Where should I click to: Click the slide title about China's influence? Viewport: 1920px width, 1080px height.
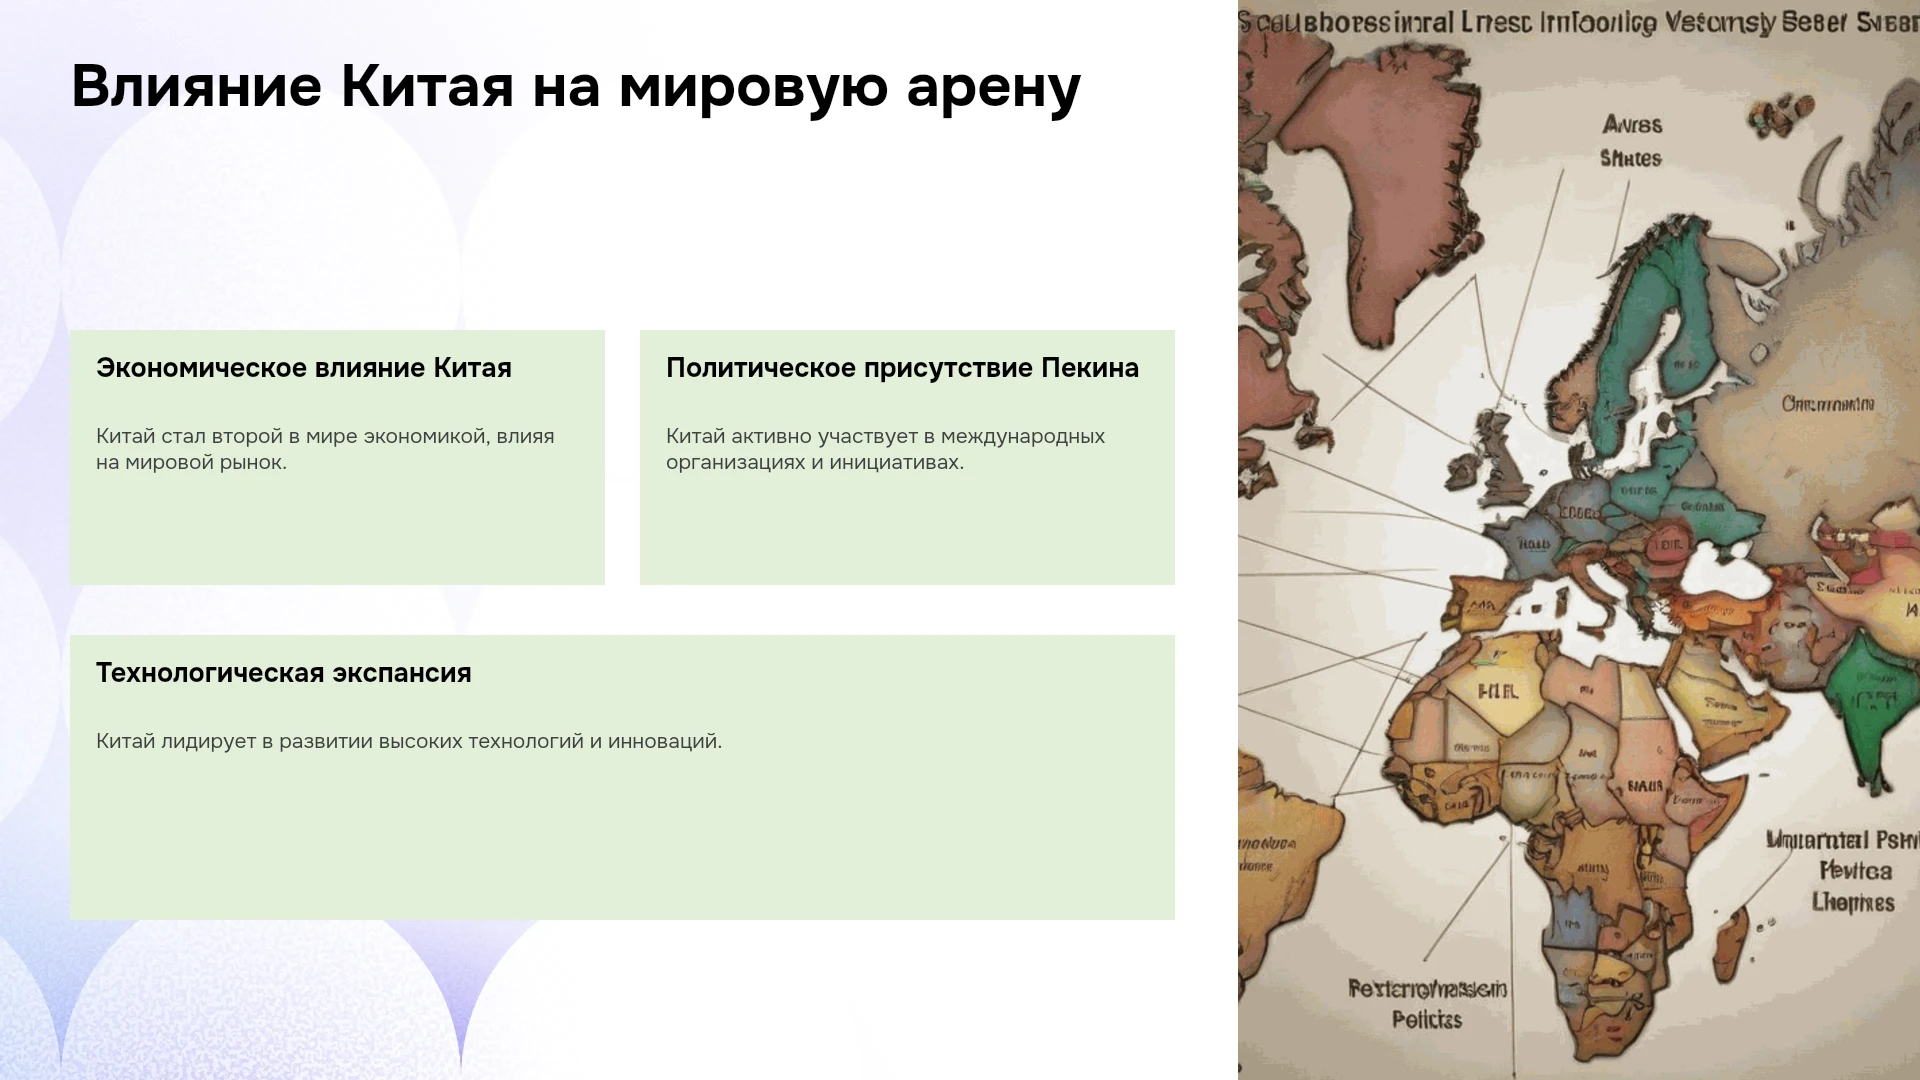point(576,87)
